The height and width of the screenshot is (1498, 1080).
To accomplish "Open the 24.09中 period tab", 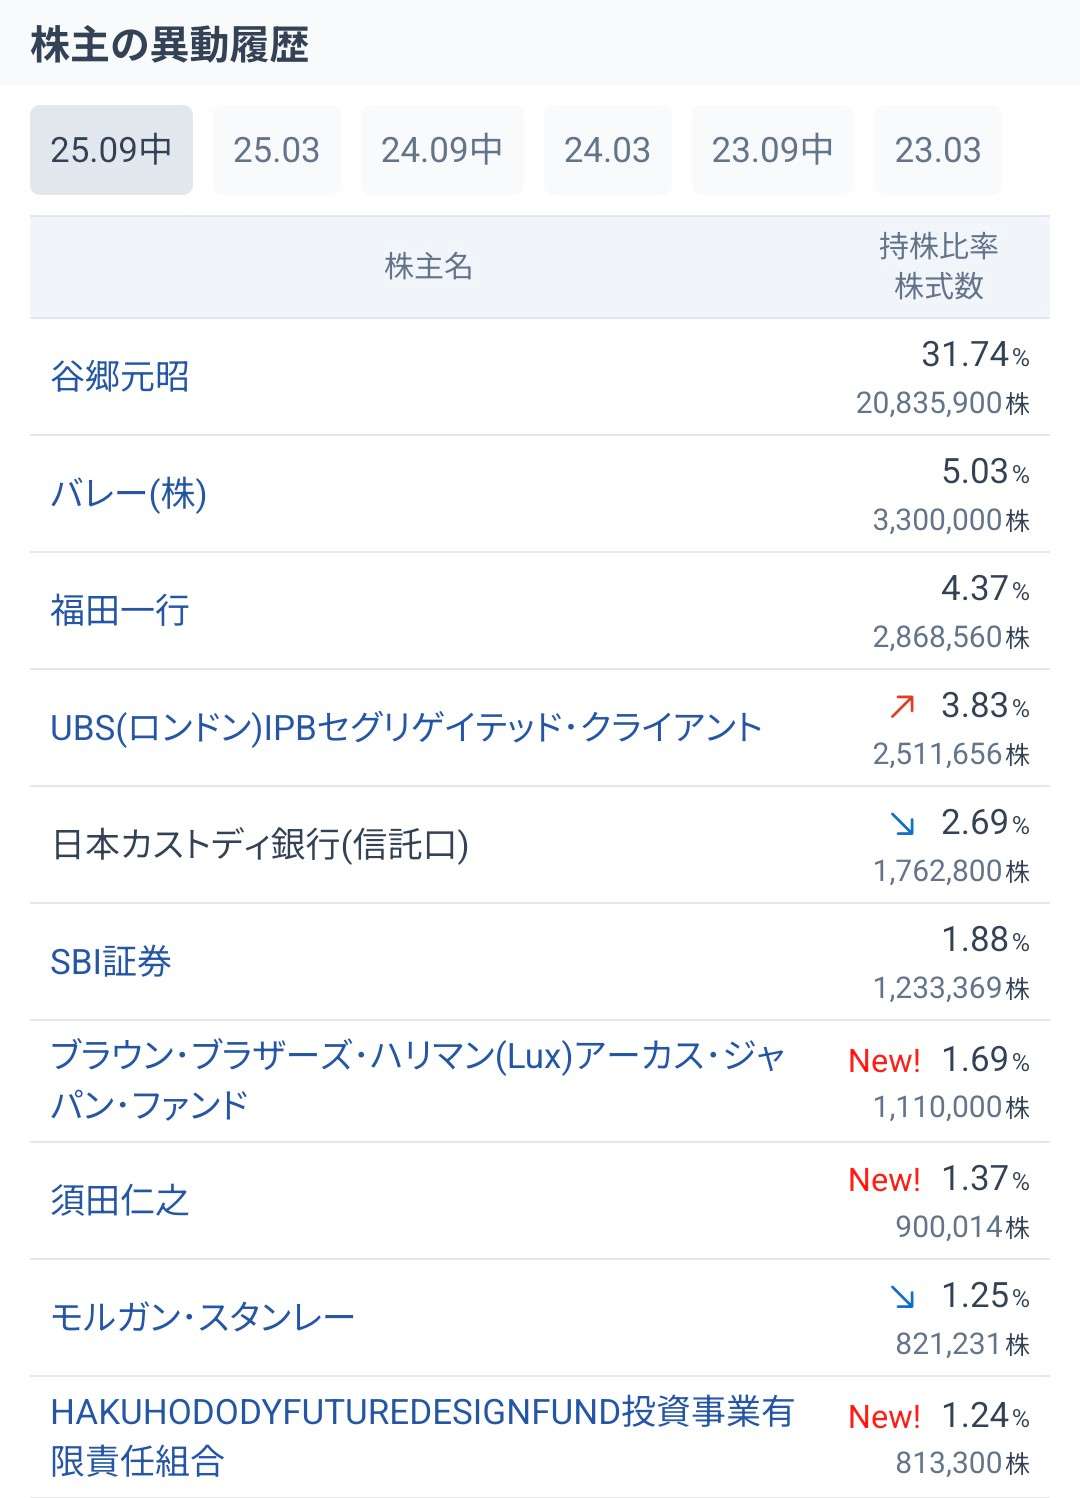I will [x=442, y=150].
